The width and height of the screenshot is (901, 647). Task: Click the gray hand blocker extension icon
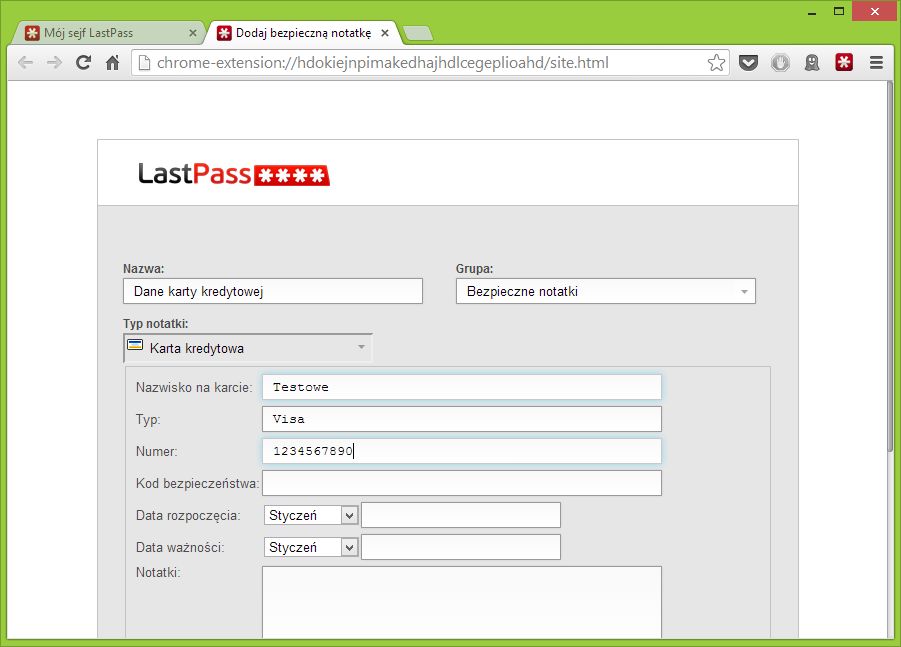[x=780, y=63]
